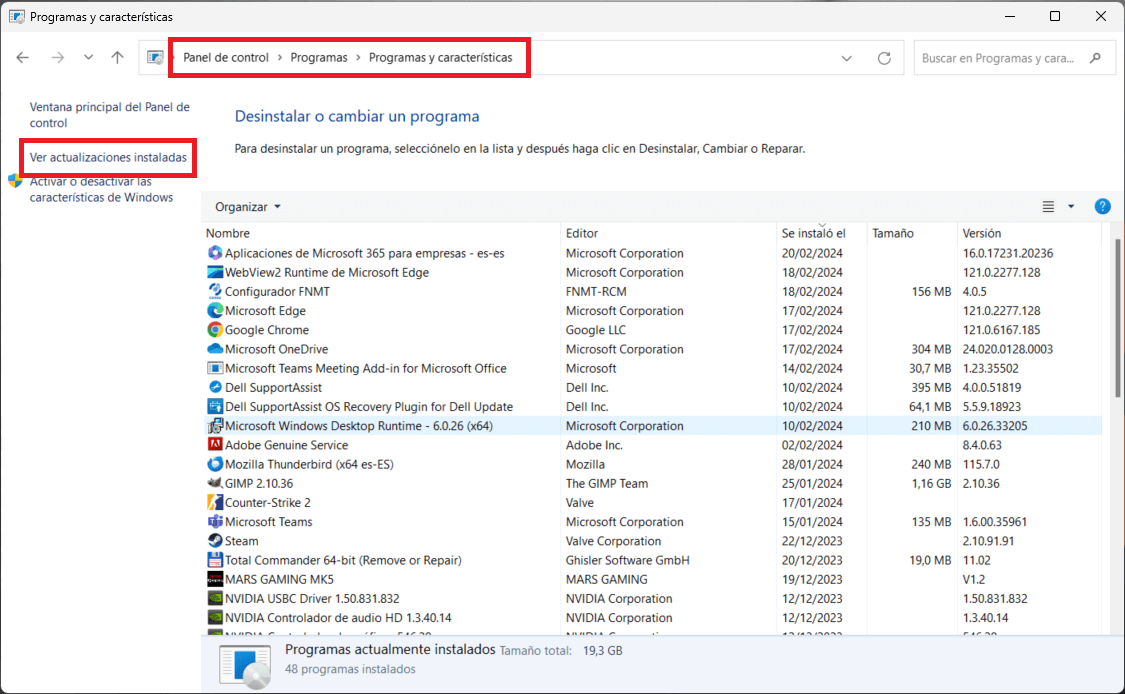
Task: Click the installed programs summary icon
Action: coord(245,665)
